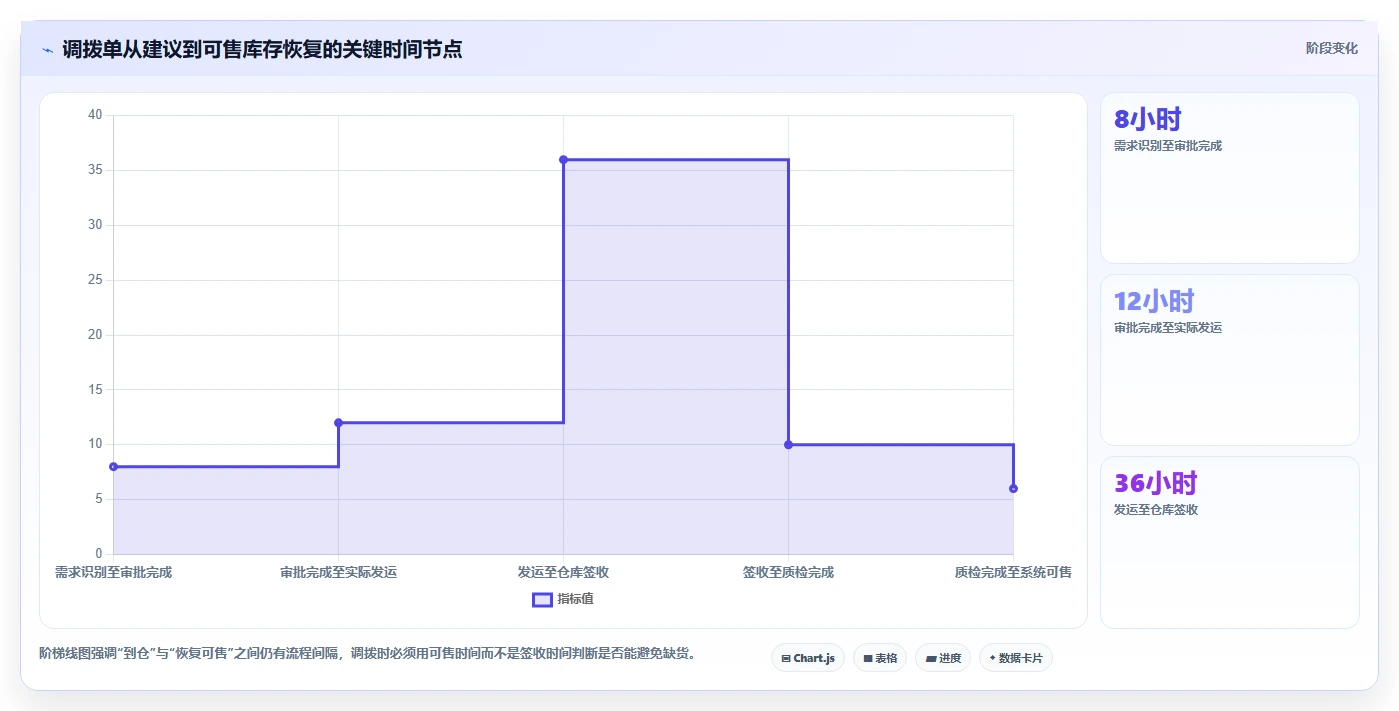Click the 质检完成至系统可售 axis label
This screenshot has width=1399, height=711.
tap(1013, 572)
